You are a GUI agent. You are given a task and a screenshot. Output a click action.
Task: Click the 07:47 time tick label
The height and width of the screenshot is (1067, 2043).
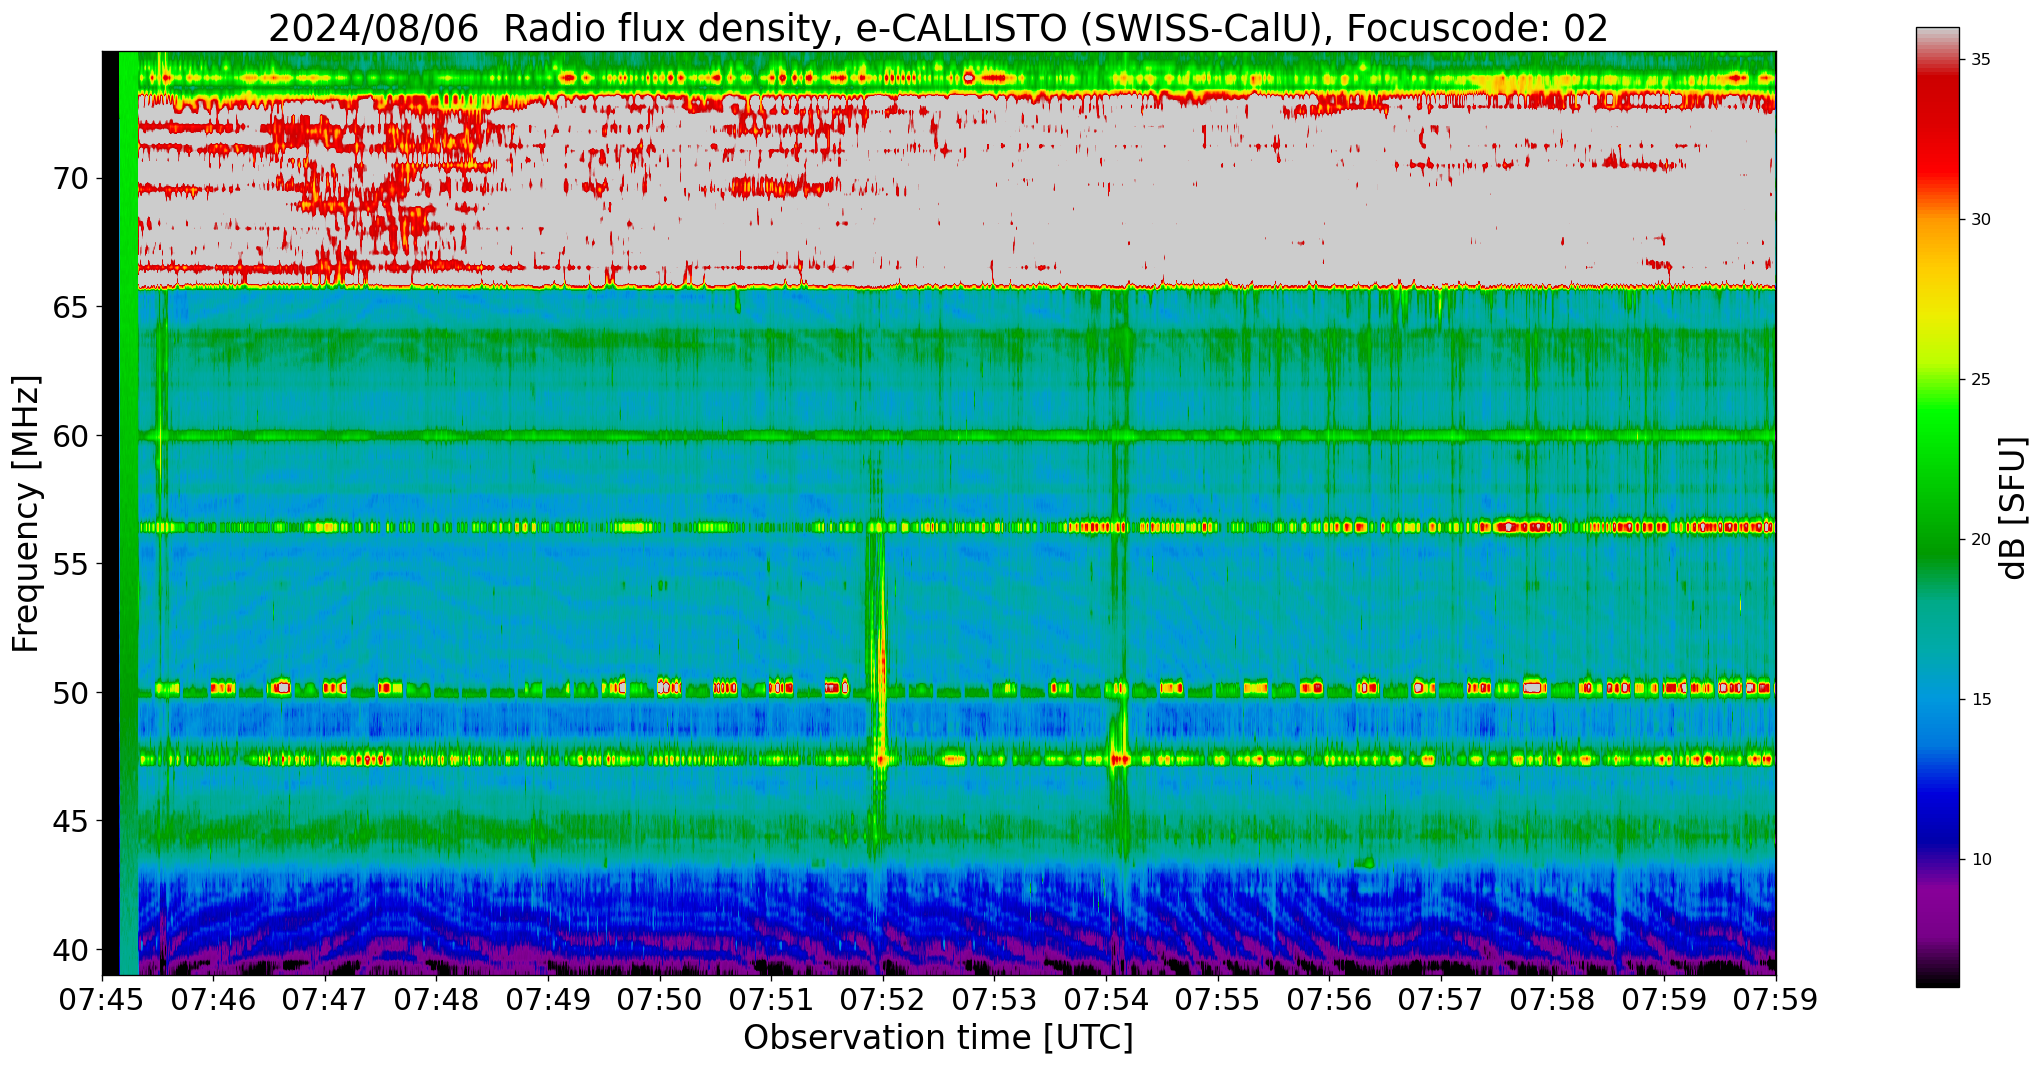pyautogui.click(x=325, y=1000)
